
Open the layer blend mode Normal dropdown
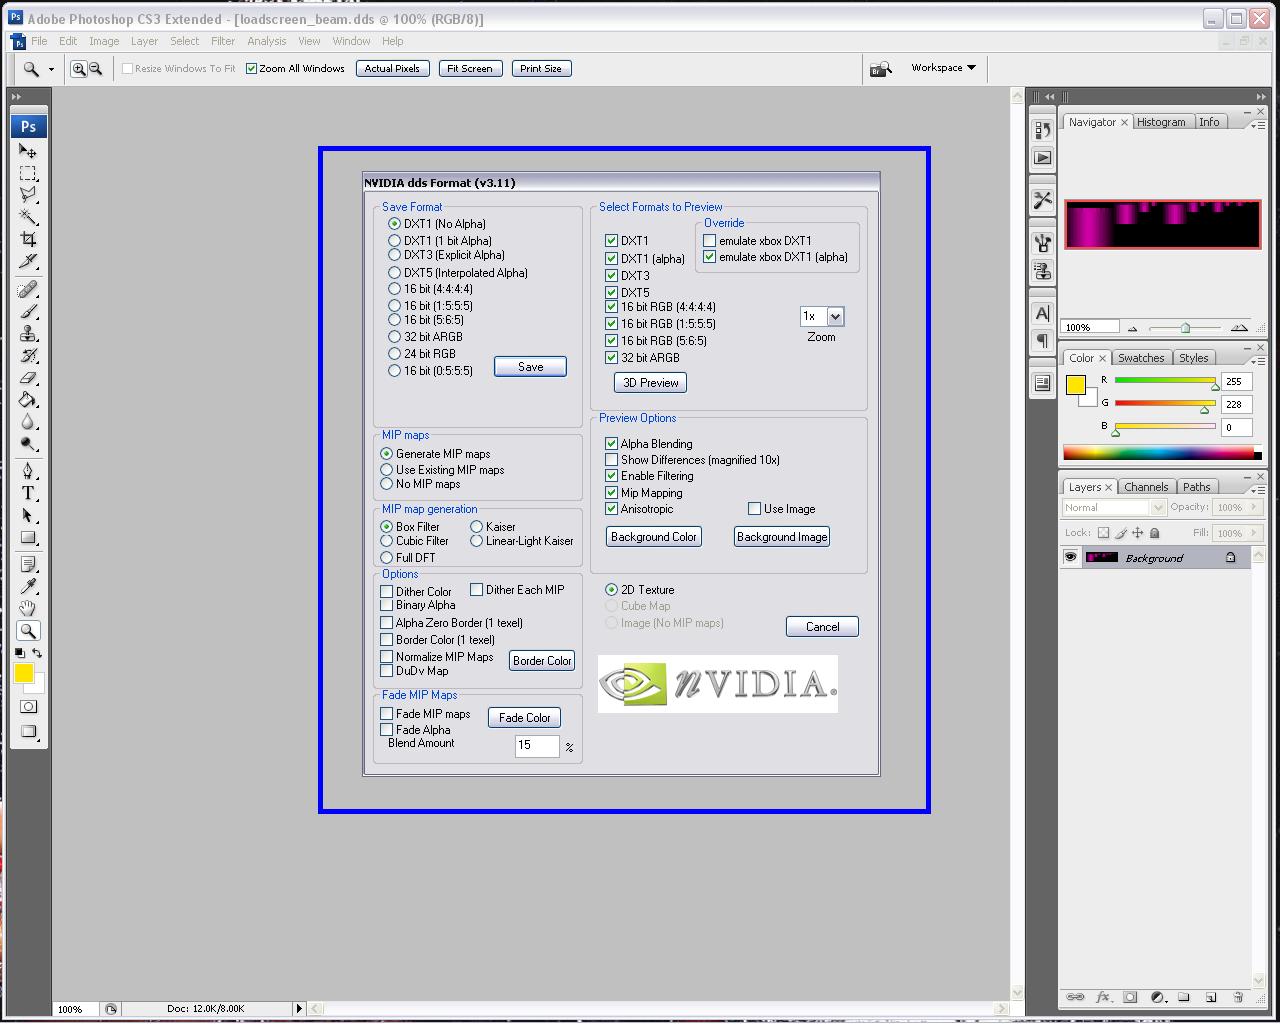[x=1113, y=507]
